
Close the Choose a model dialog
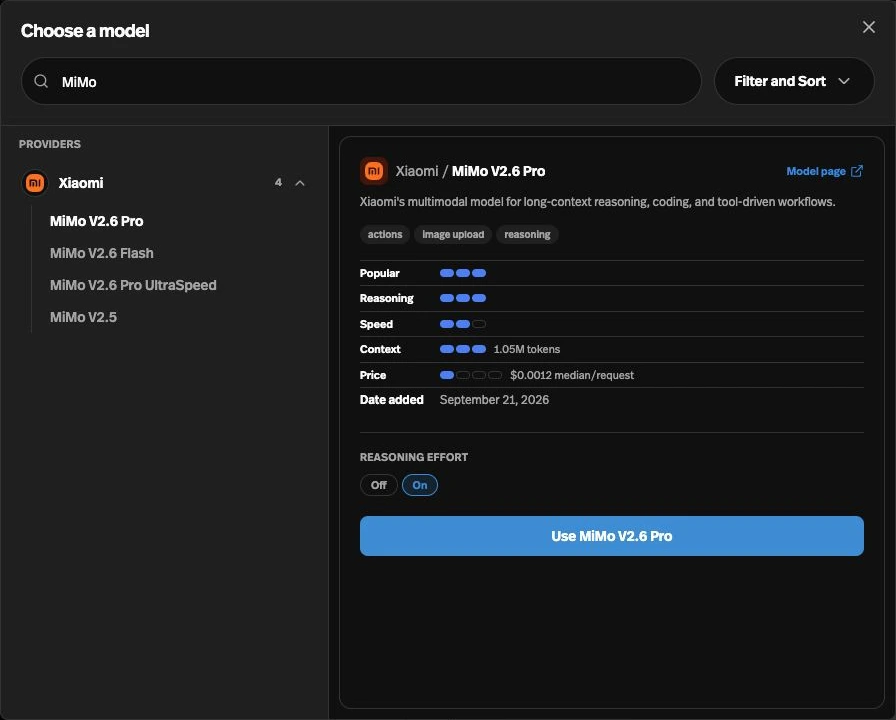[869, 27]
